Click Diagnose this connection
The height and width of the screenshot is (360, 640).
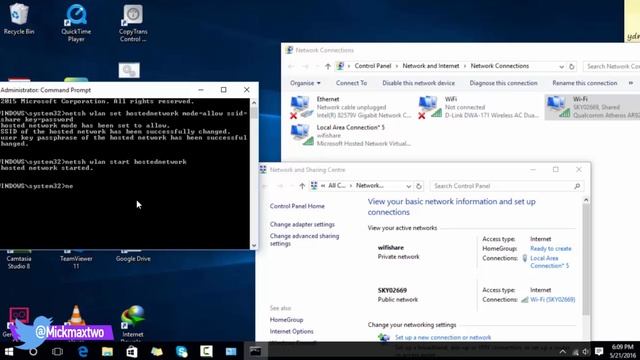click(x=503, y=83)
